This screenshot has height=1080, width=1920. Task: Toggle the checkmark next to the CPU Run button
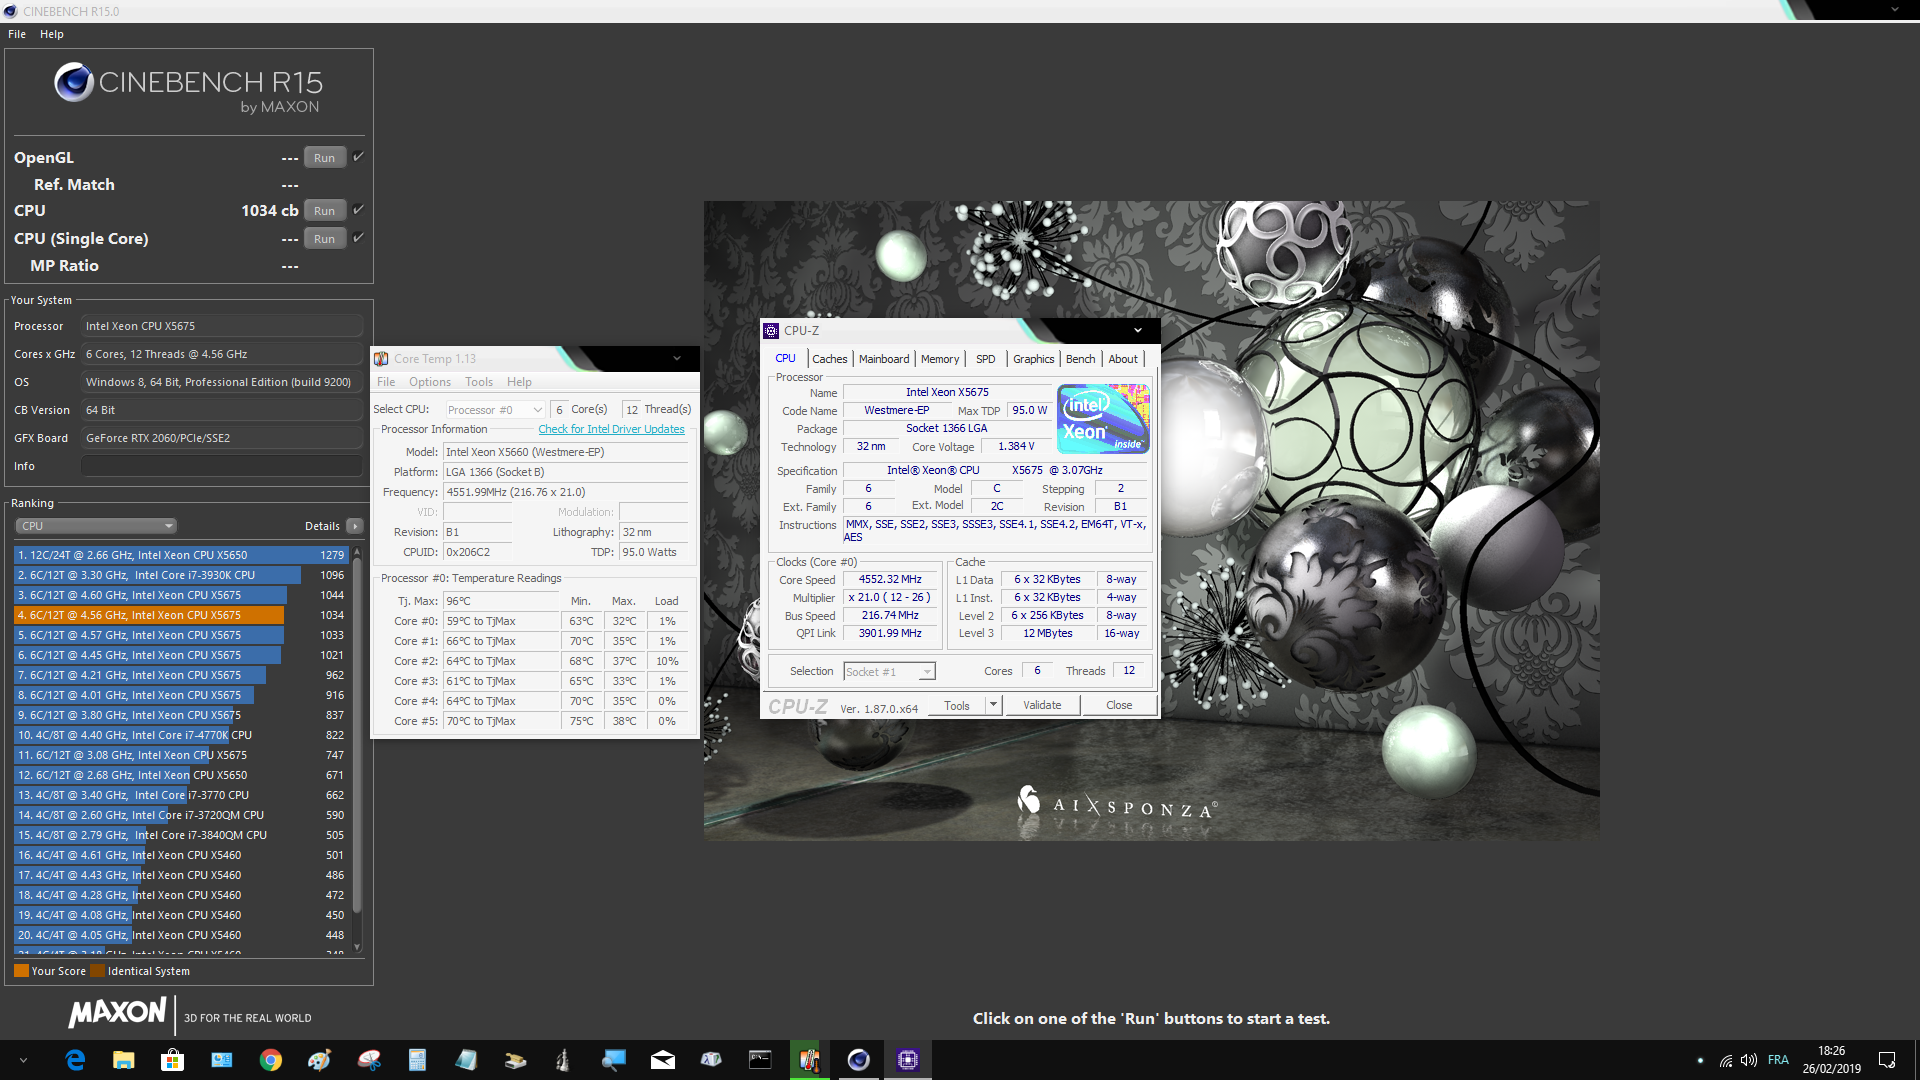[x=357, y=210]
